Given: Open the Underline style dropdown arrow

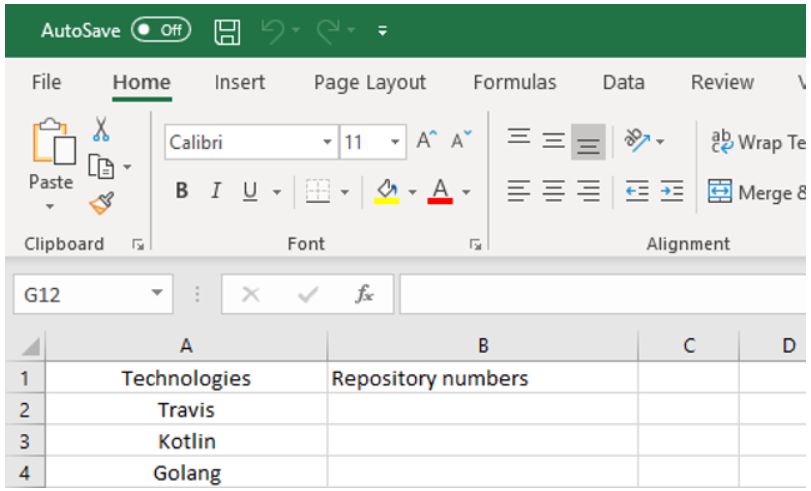Looking at the screenshot, I should (277, 192).
